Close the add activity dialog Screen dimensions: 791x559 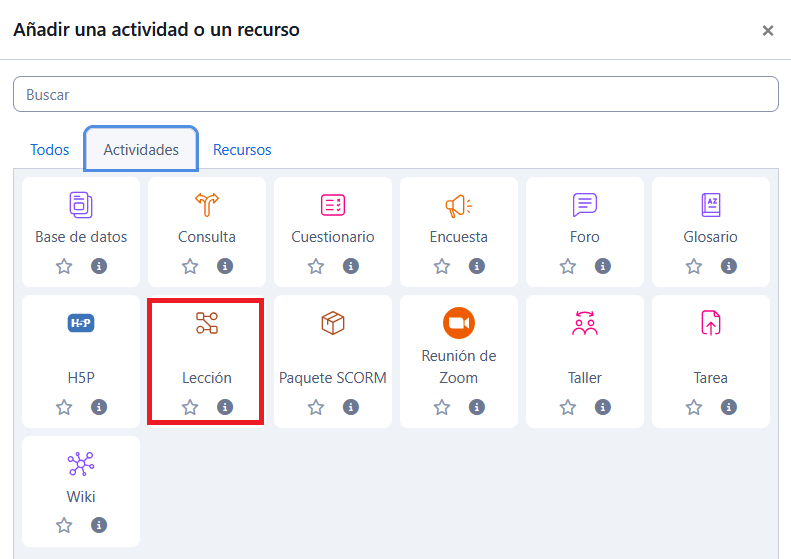(768, 31)
